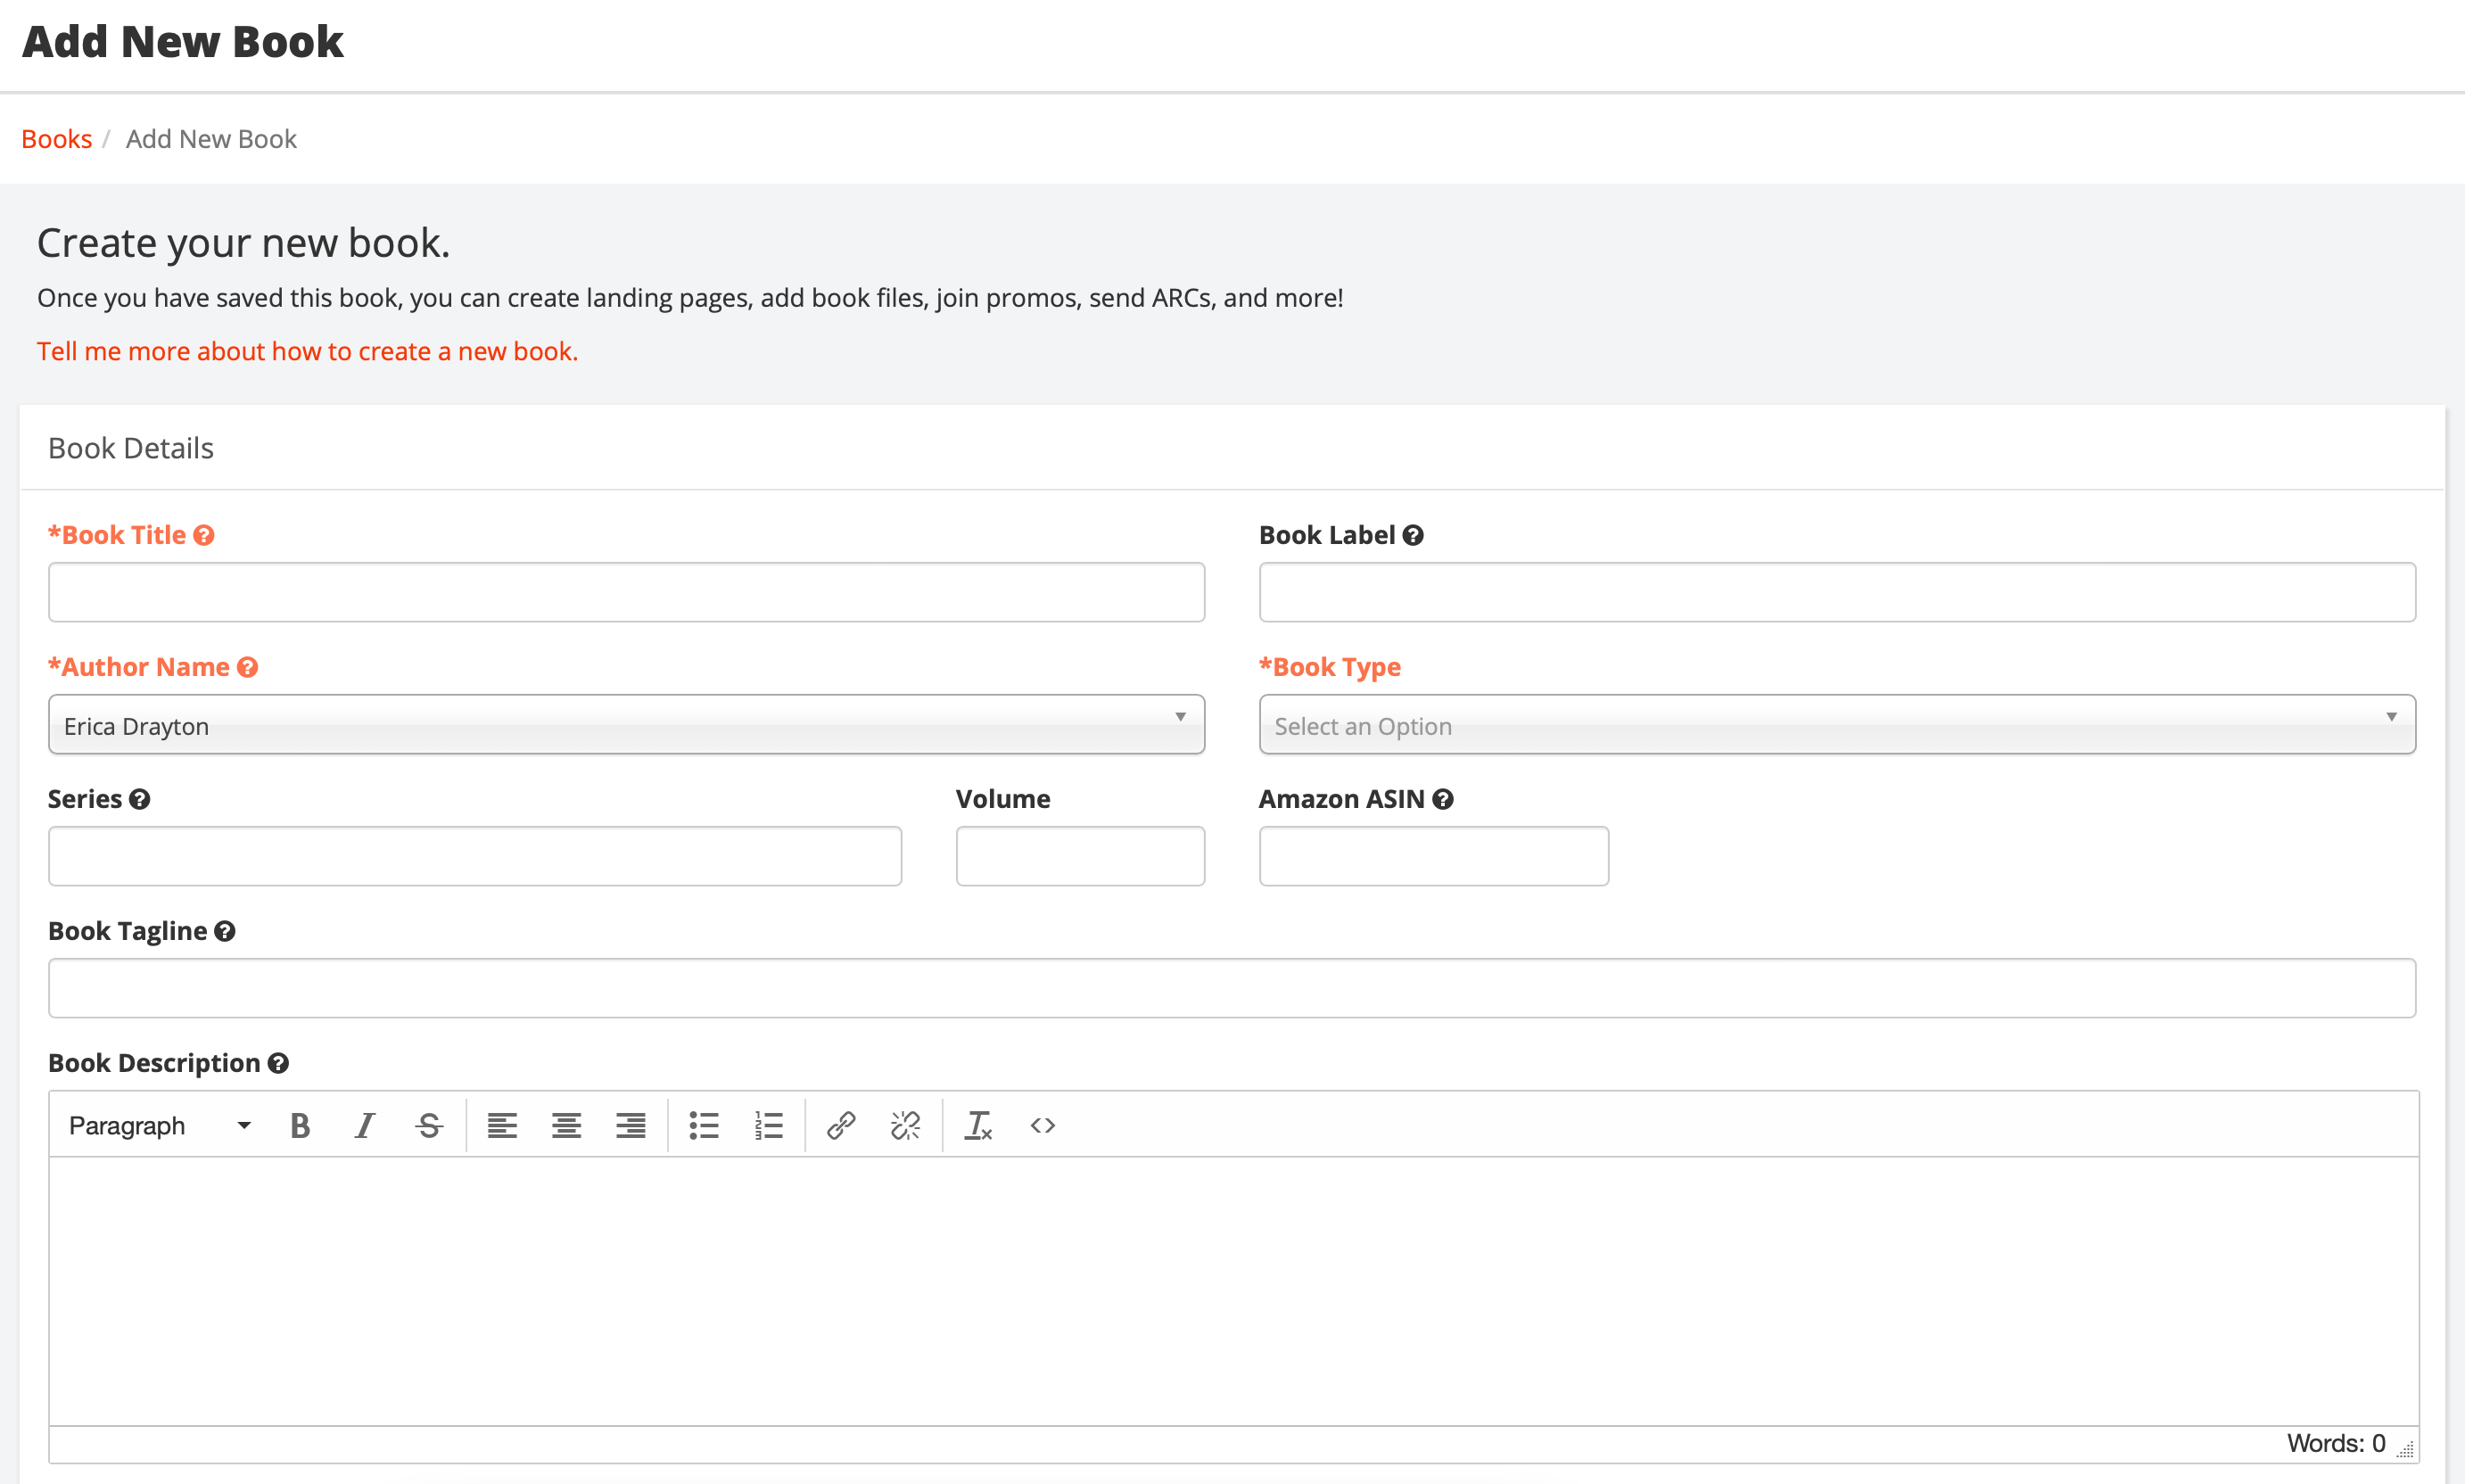
Task: Open the source code view of the description
Action: 1042,1124
